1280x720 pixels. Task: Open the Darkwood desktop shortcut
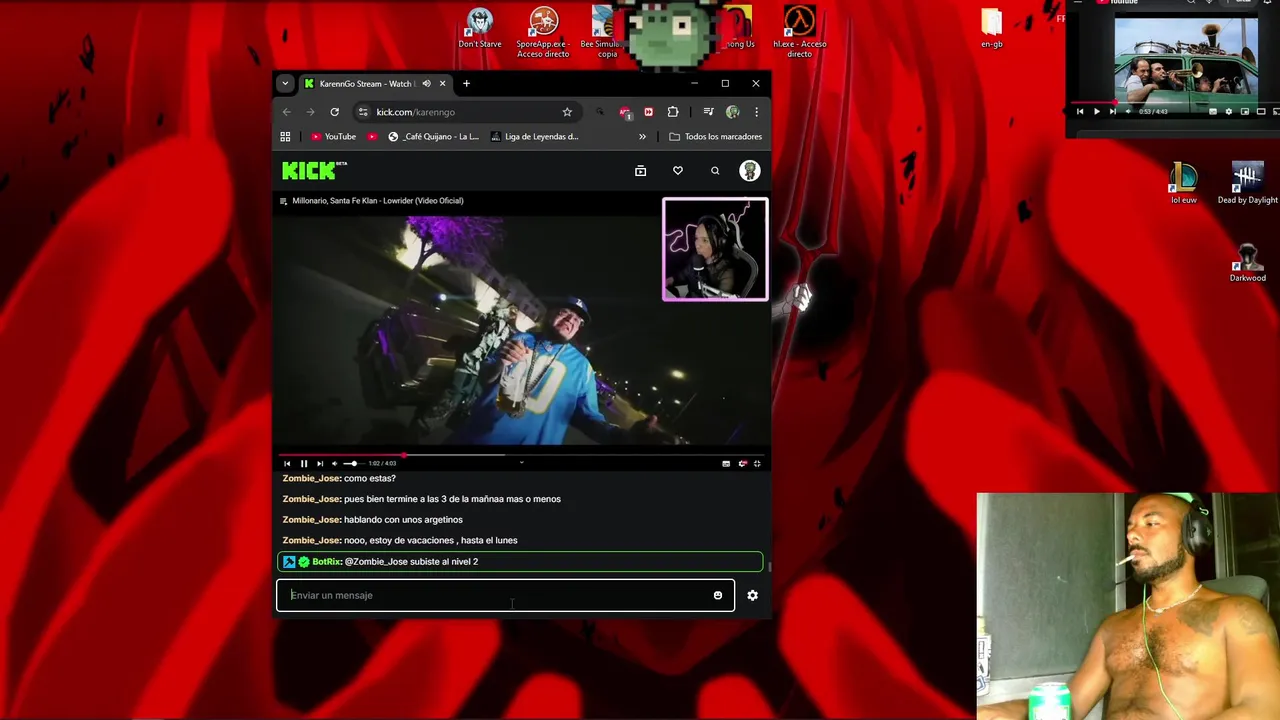pyautogui.click(x=1247, y=262)
